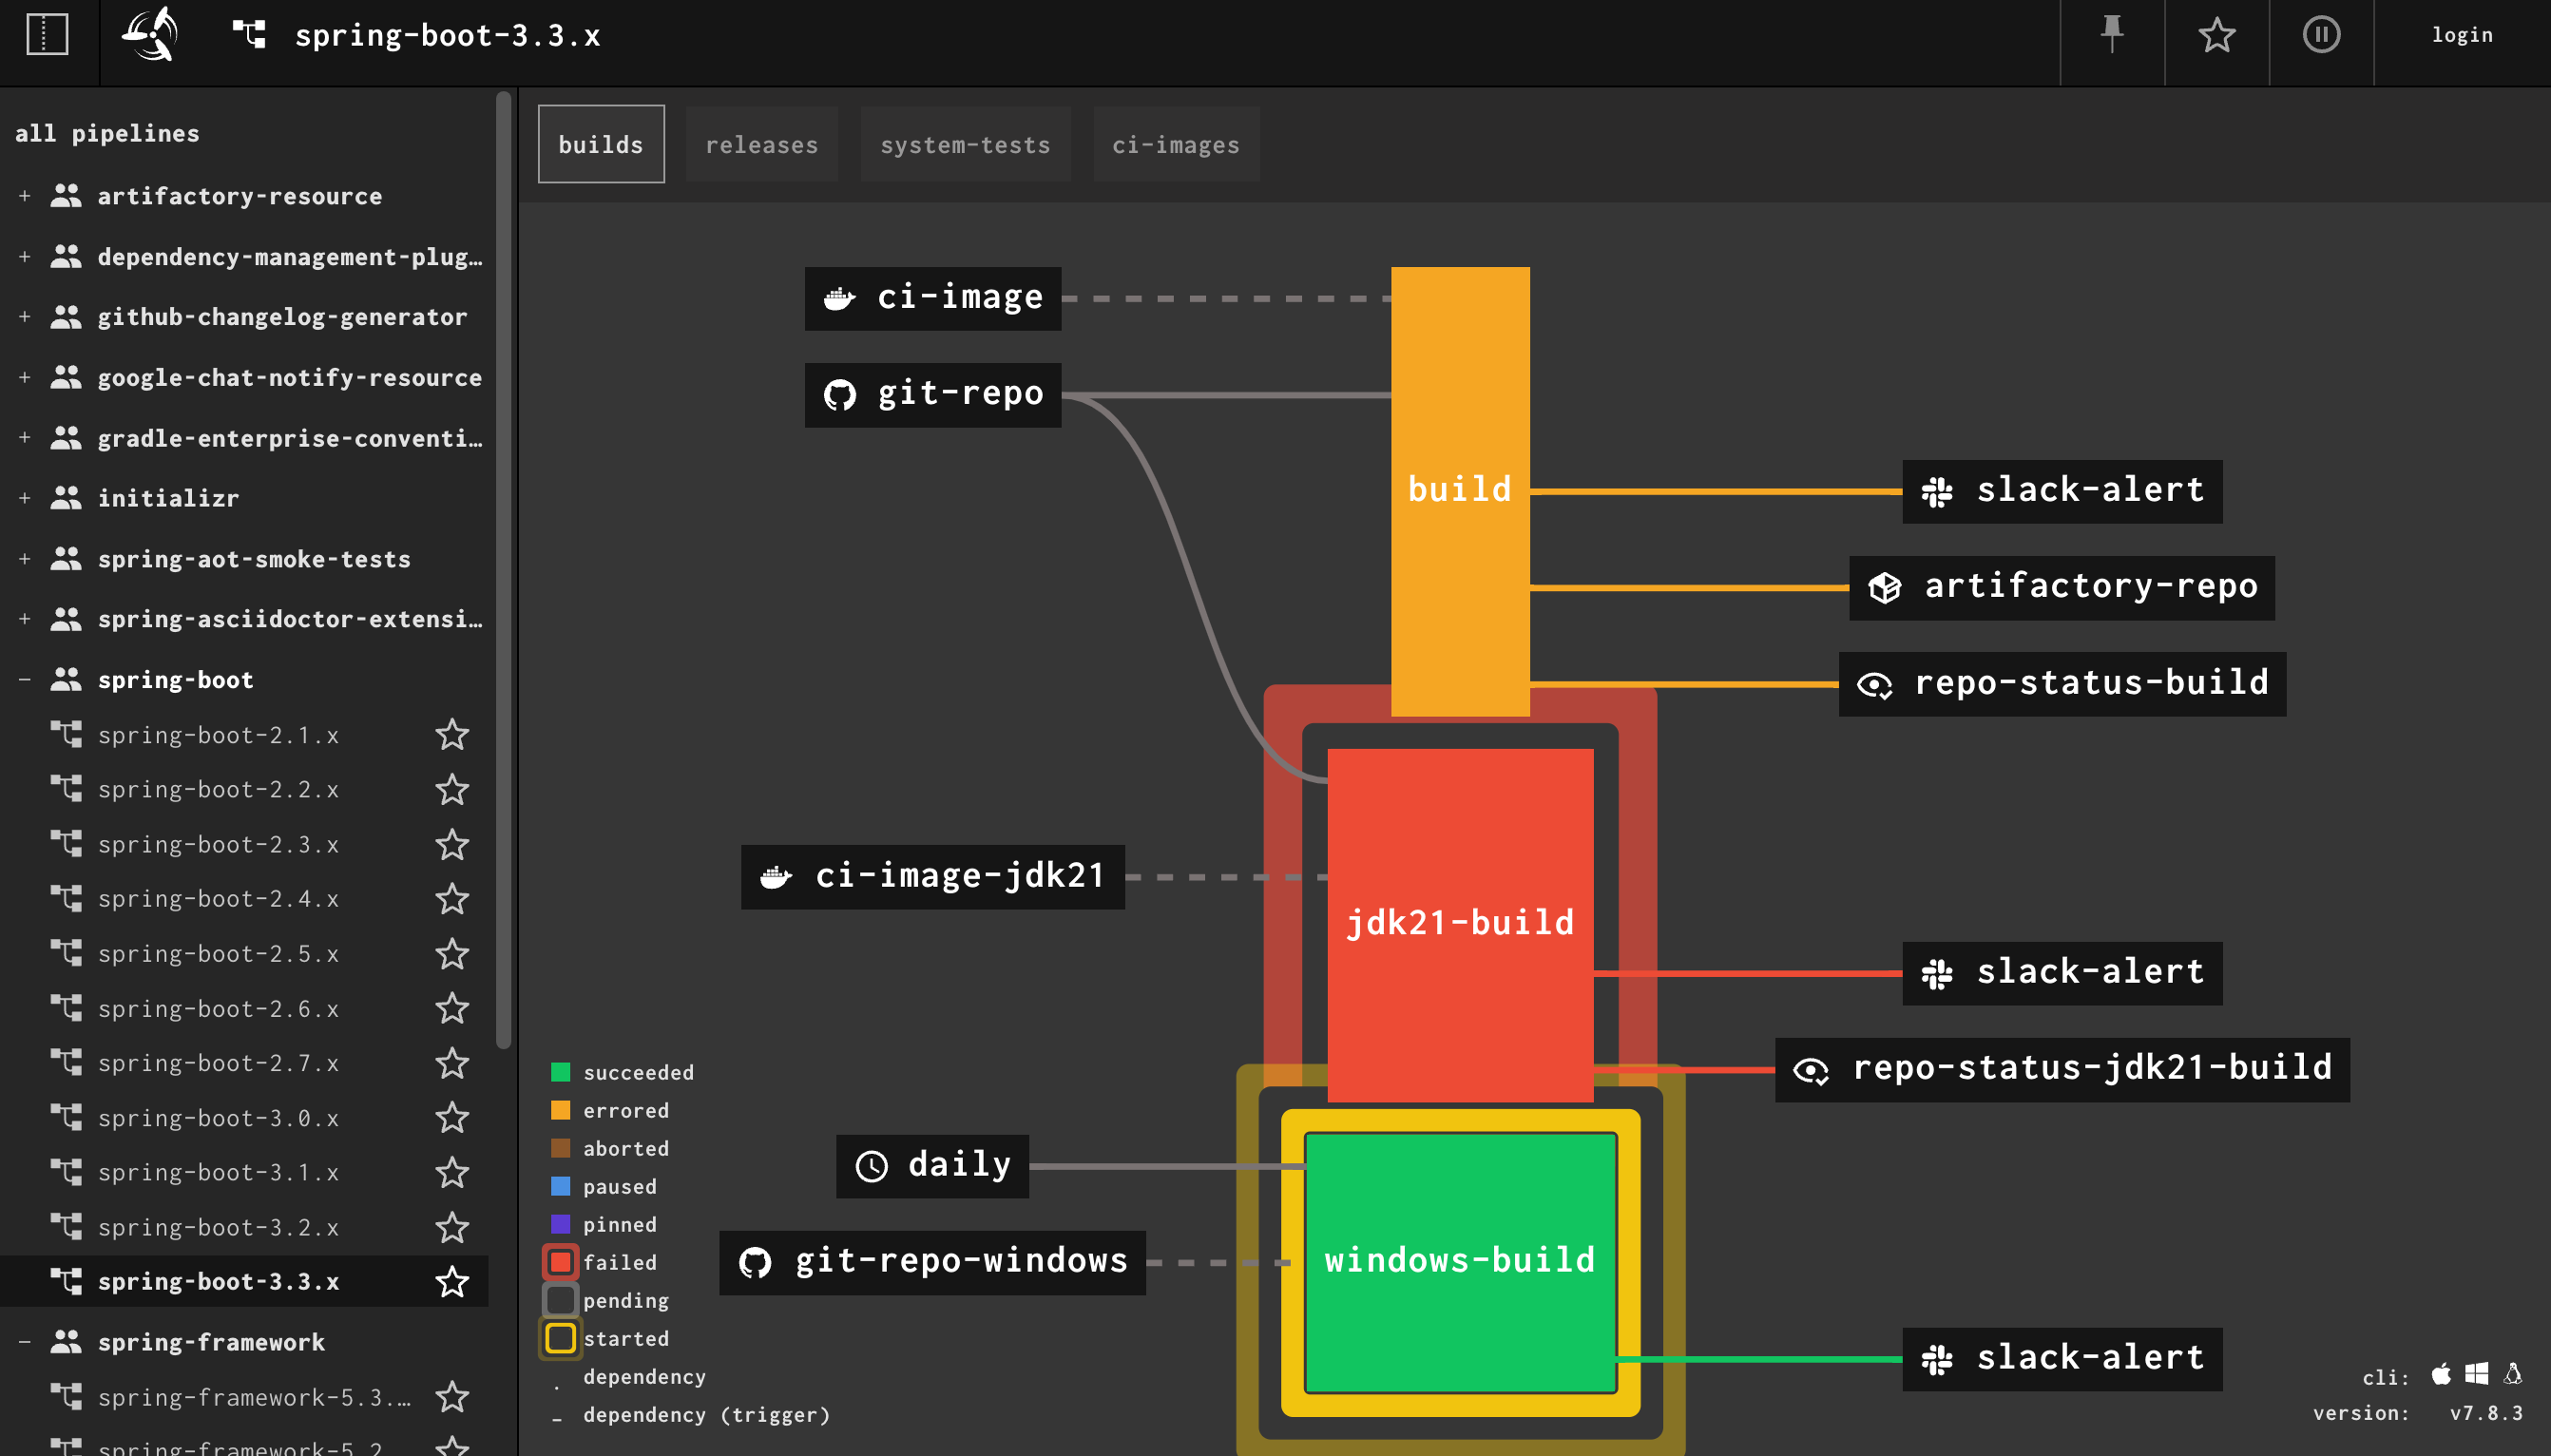Click the login link

pyautogui.click(x=2461, y=36)
